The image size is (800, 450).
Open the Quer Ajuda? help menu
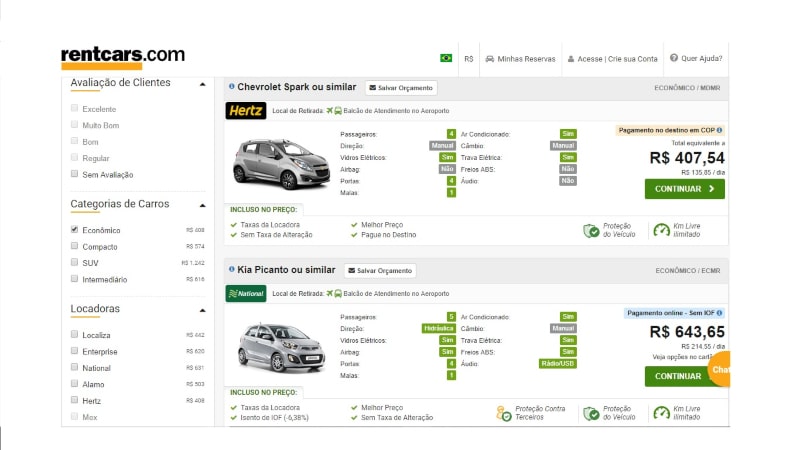click(696, 58)
